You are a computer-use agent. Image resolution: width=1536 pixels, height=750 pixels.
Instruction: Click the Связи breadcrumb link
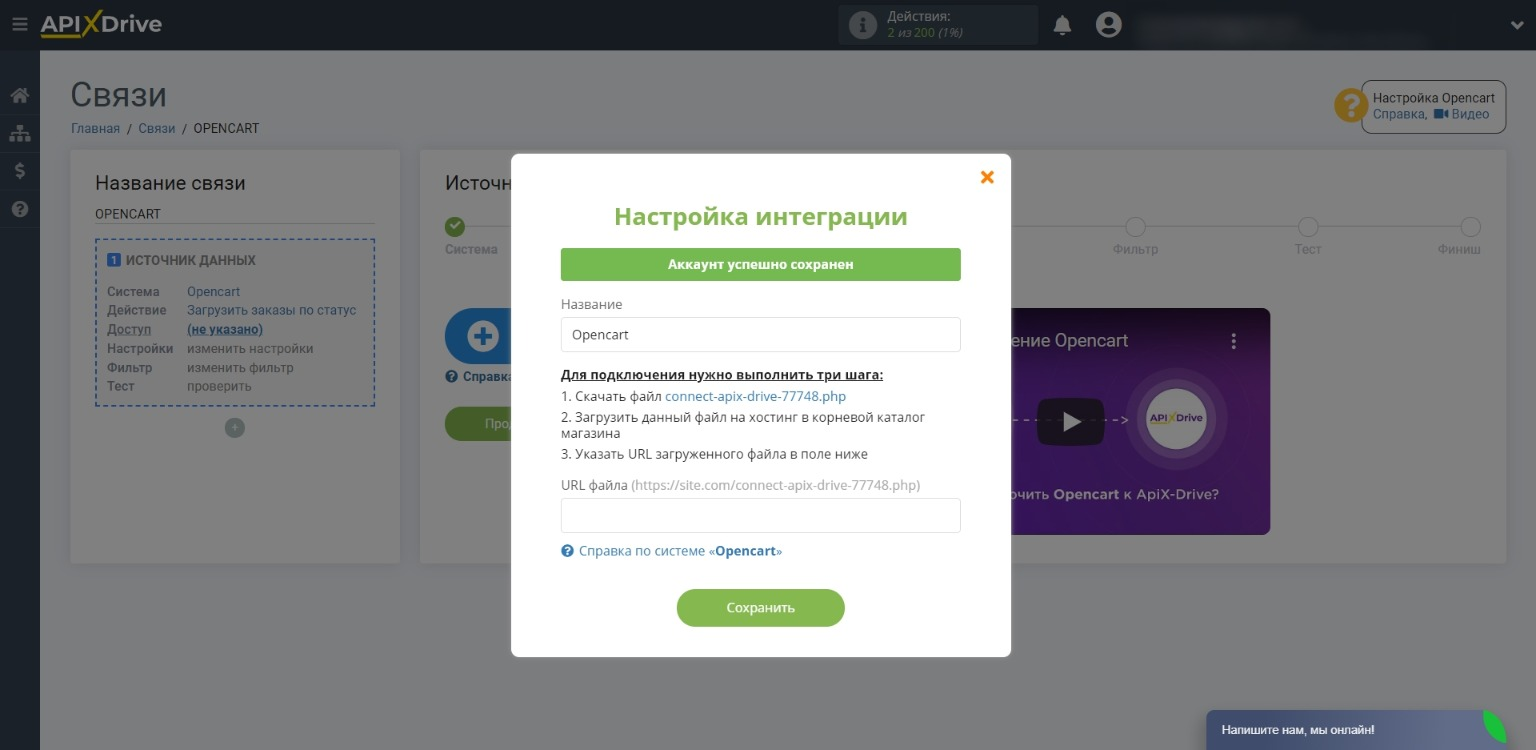point(157,128)
